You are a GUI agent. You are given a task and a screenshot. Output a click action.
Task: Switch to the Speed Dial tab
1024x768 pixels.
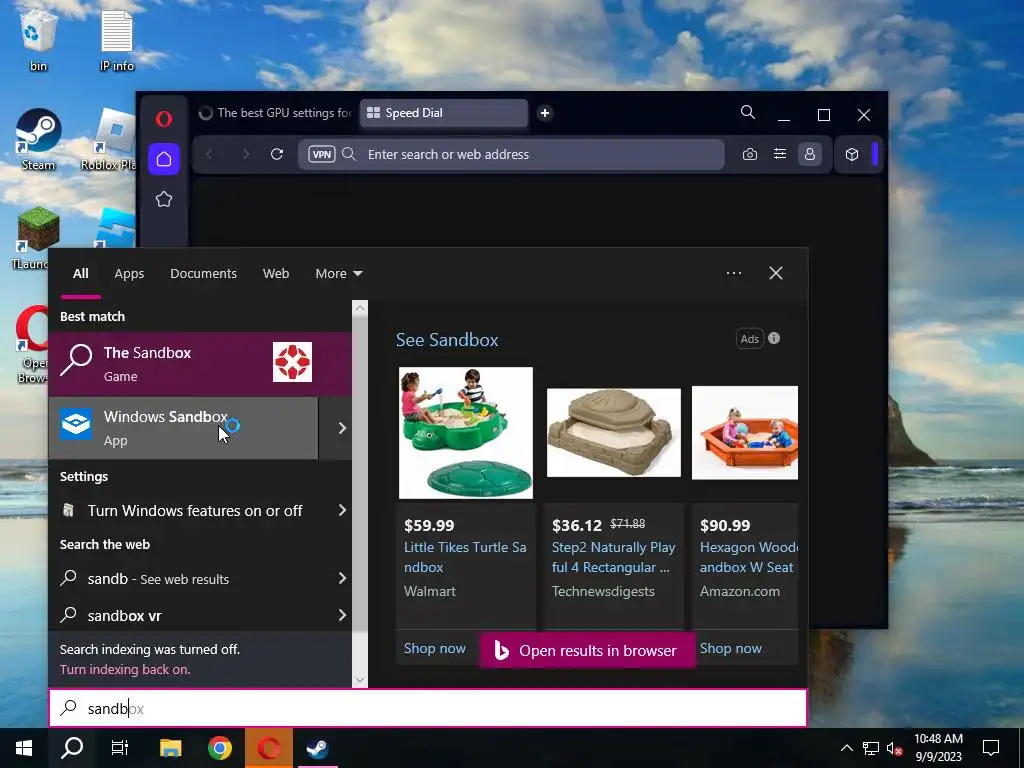[x=443, y=113]
